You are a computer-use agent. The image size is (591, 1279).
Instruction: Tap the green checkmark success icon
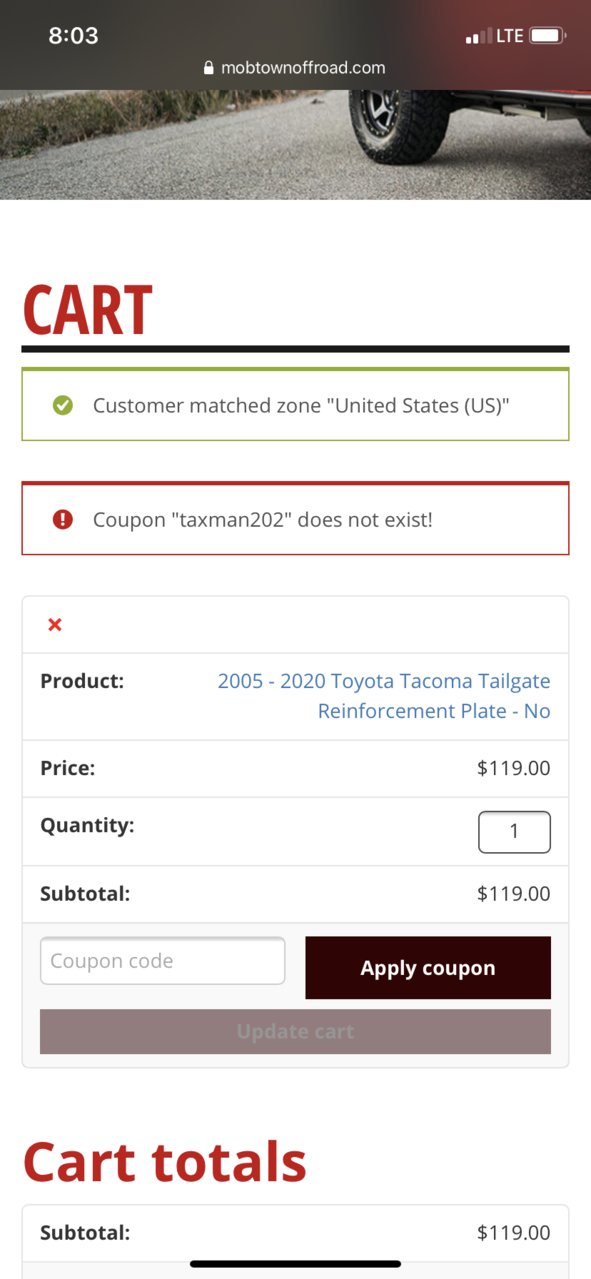62,405
